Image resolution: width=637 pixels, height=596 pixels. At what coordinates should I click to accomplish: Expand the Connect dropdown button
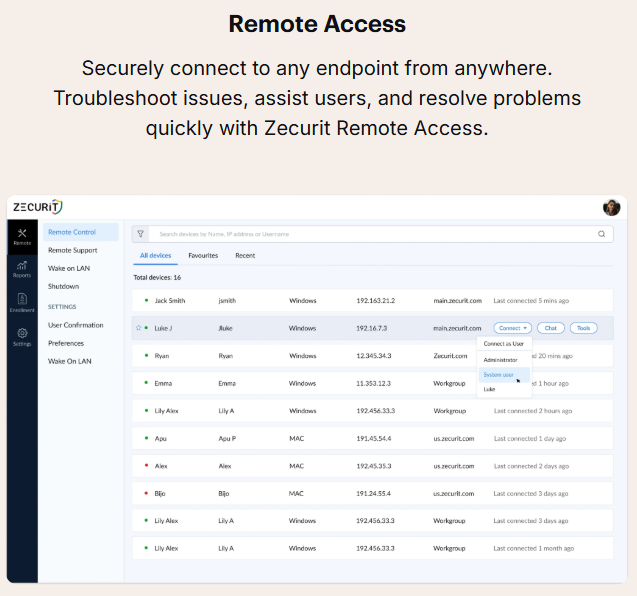(x=510, y=328)
